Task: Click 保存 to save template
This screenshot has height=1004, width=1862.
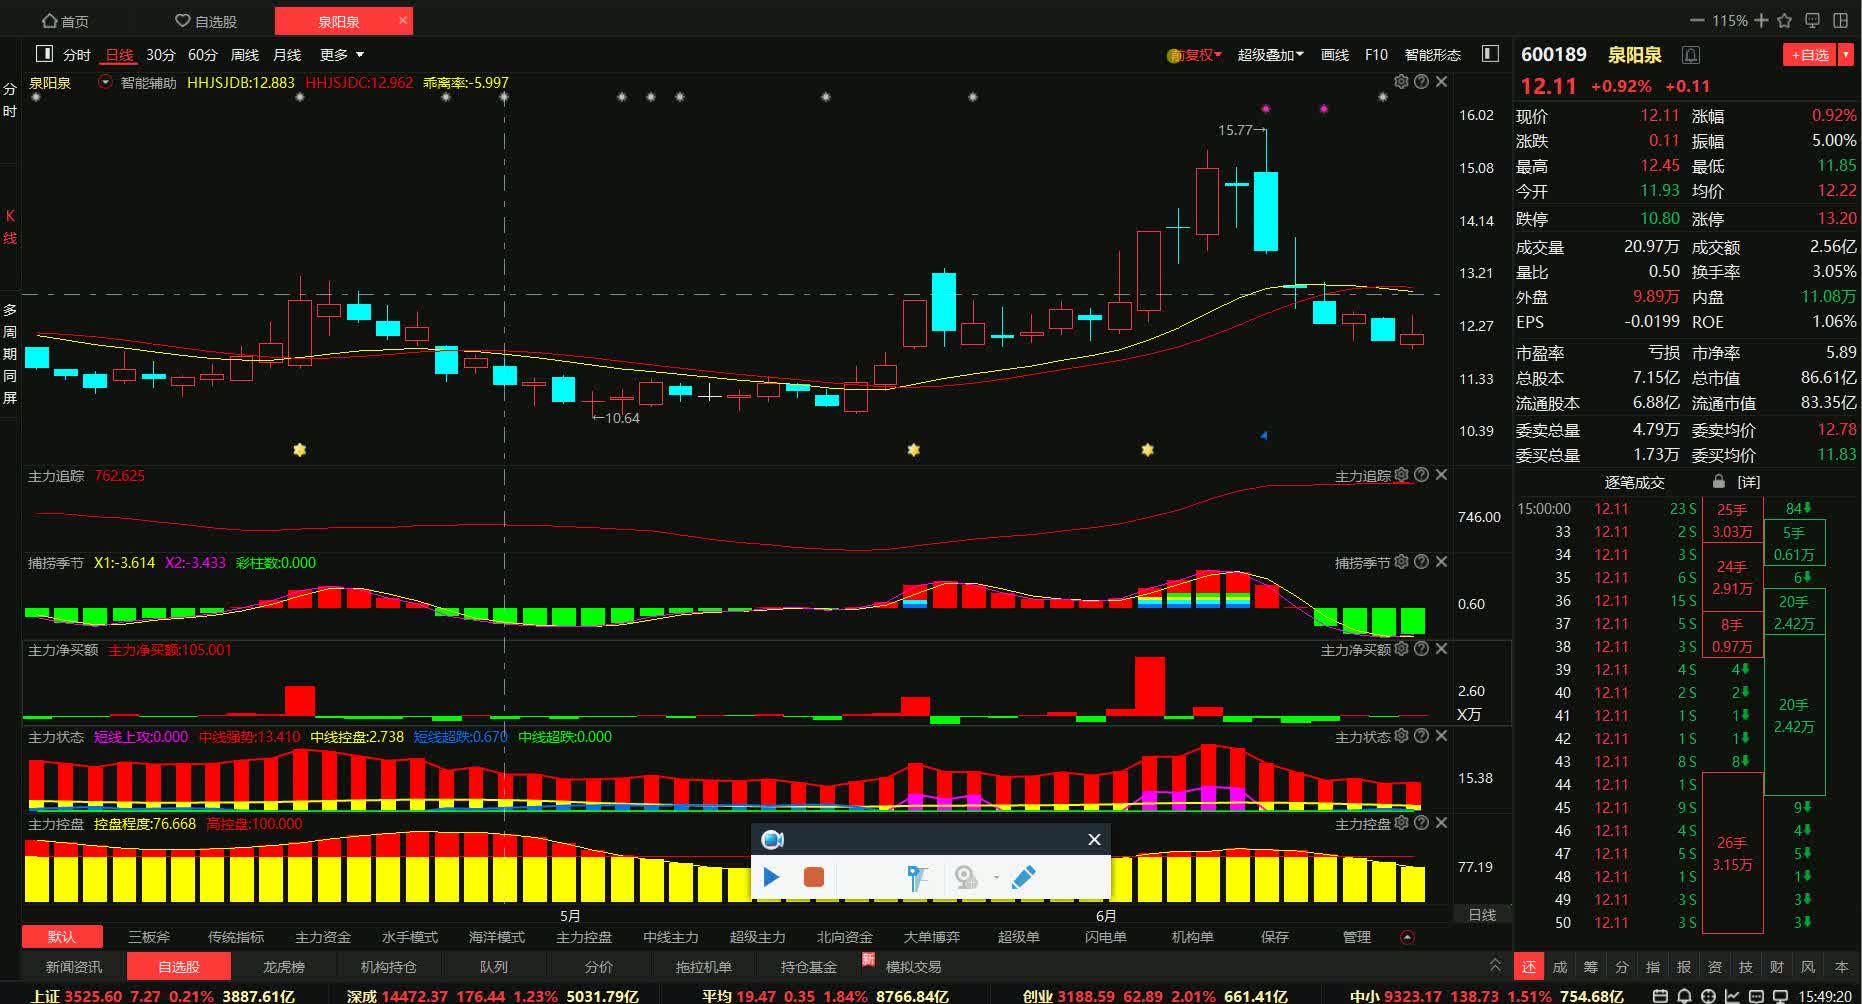Action: (1275, 937)
